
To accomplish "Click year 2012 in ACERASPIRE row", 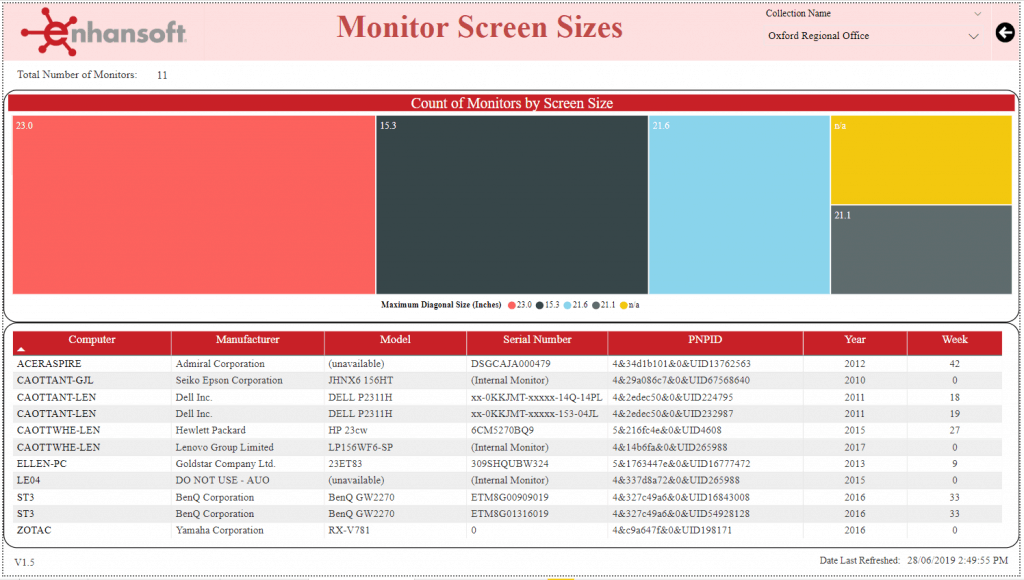I will (854, 364).
